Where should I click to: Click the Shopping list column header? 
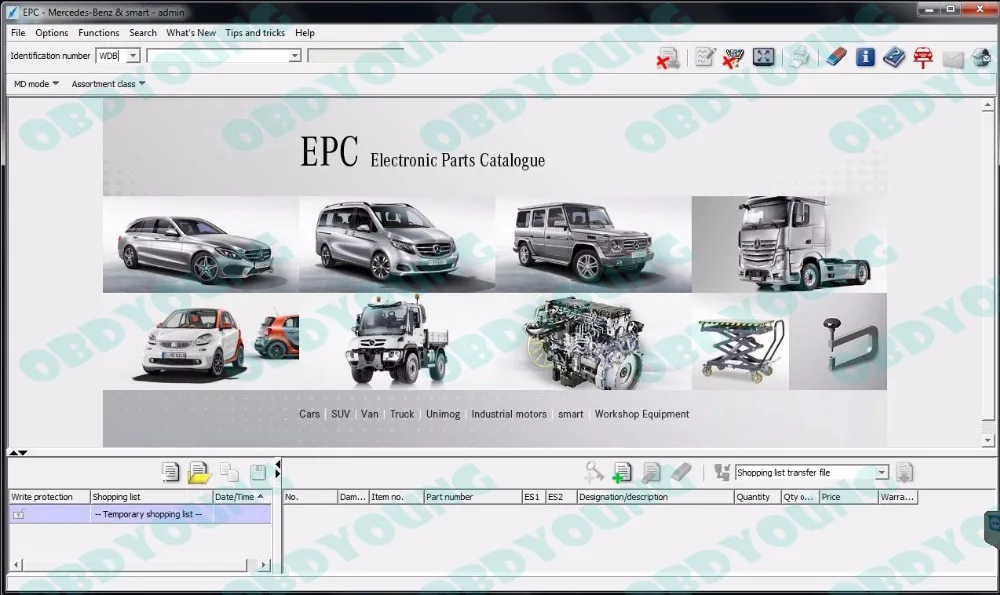[x=151, y=497]
